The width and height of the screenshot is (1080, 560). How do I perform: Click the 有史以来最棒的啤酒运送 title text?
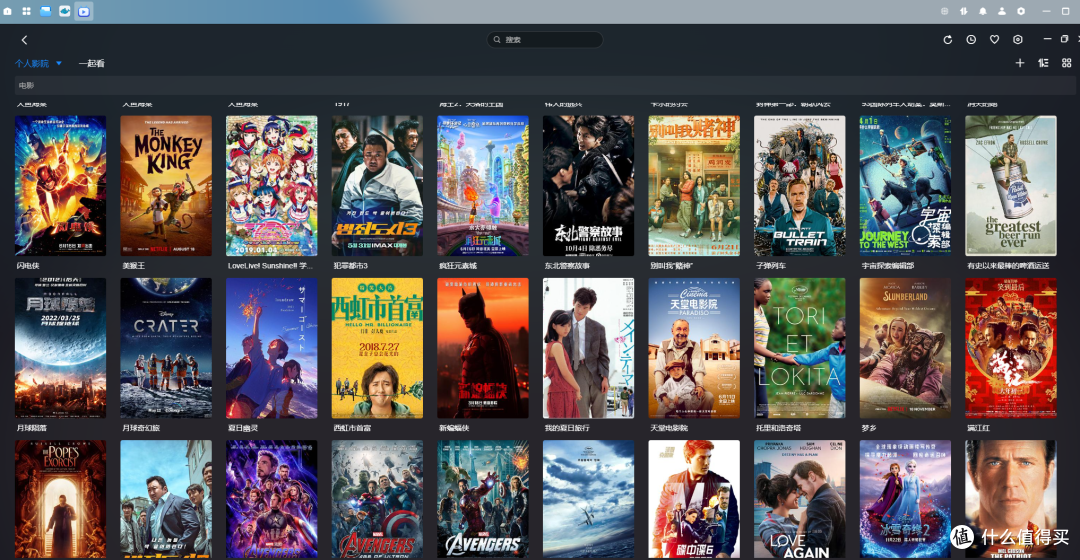tap(1008, 266)
